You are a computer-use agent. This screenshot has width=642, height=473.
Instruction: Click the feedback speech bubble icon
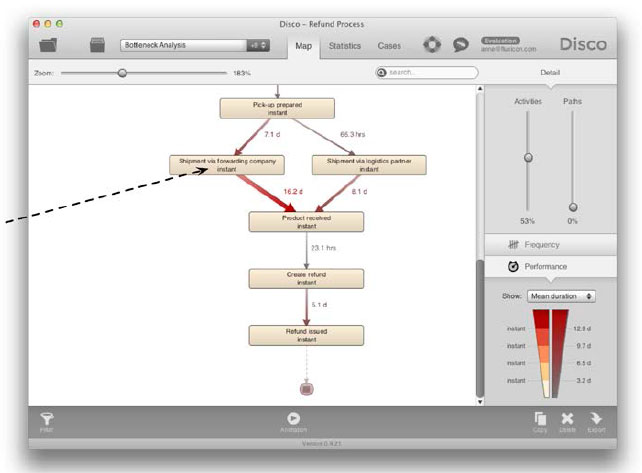tap(461, 46)
